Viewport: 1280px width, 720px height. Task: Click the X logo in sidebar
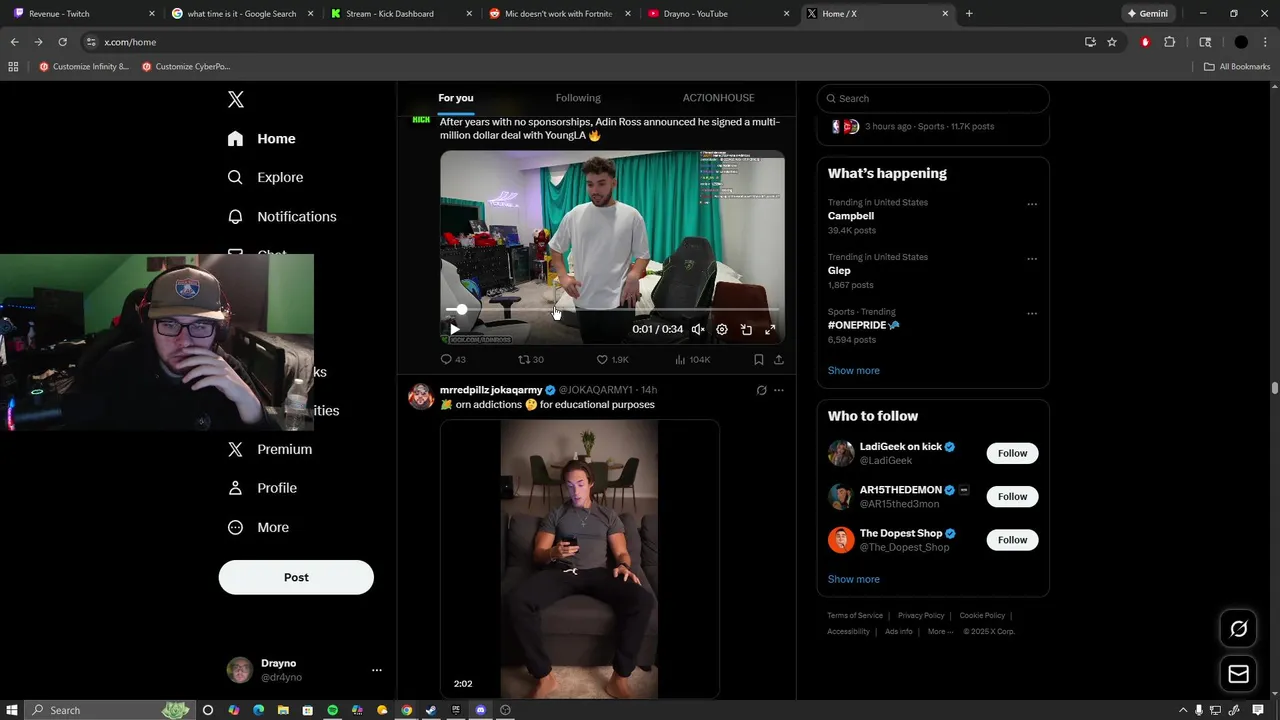[236, 99]
